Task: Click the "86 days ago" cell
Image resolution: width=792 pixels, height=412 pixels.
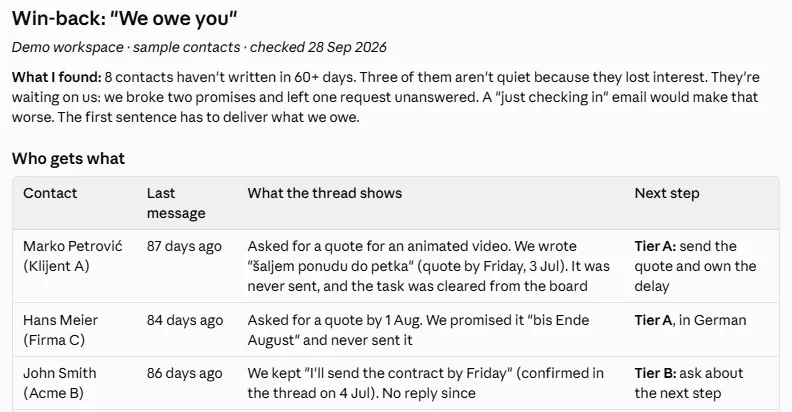Action: click(184, 373)
